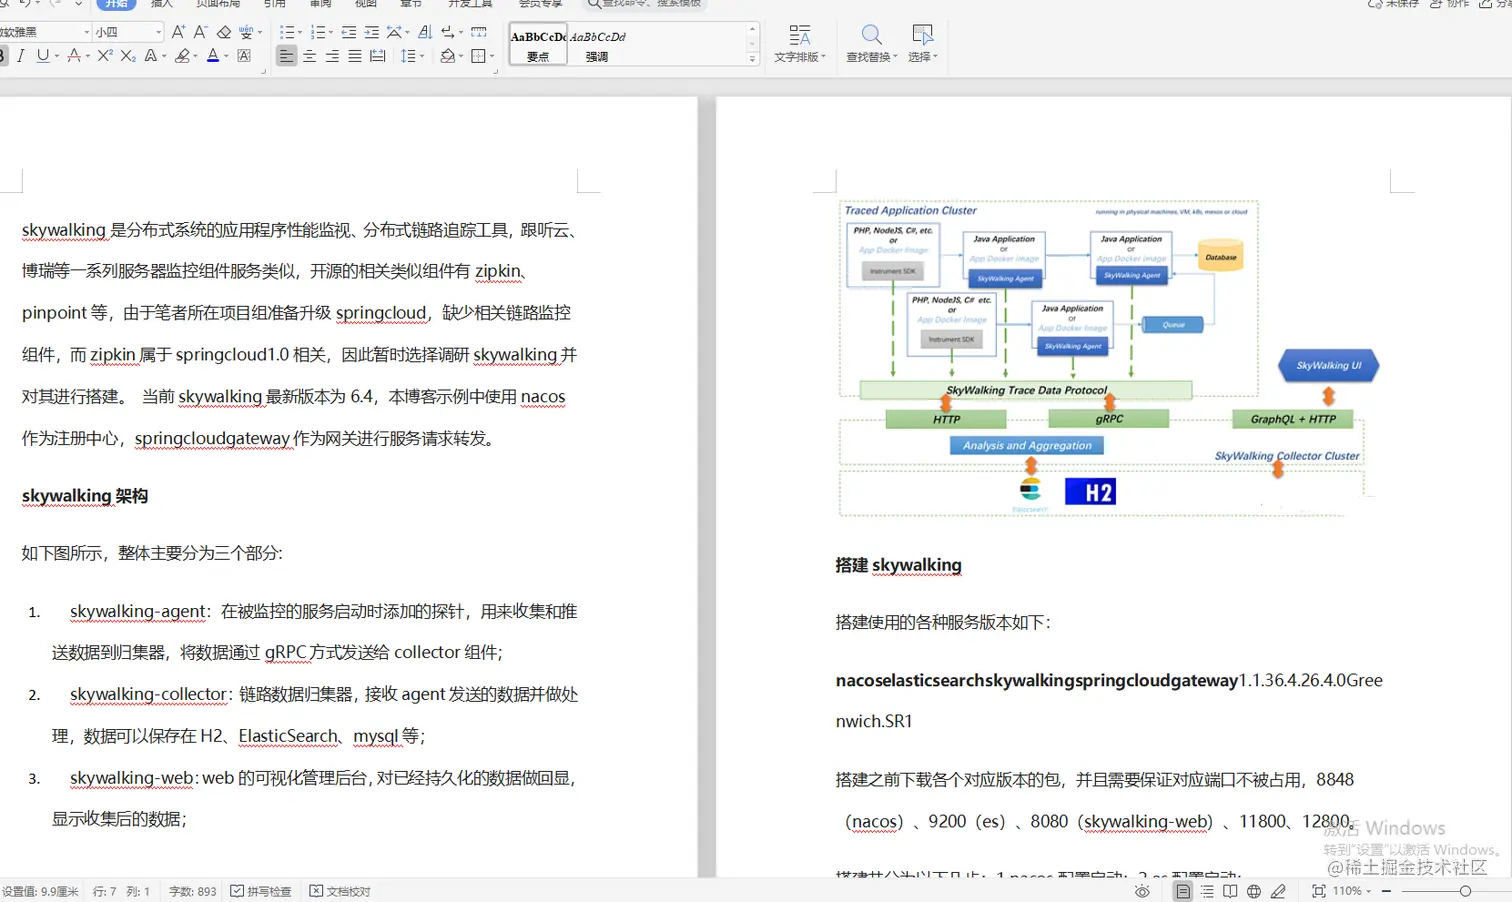Open the font name dropdown
The image size is (1512, 902).
pyautogui.click(x=86, y=32)
